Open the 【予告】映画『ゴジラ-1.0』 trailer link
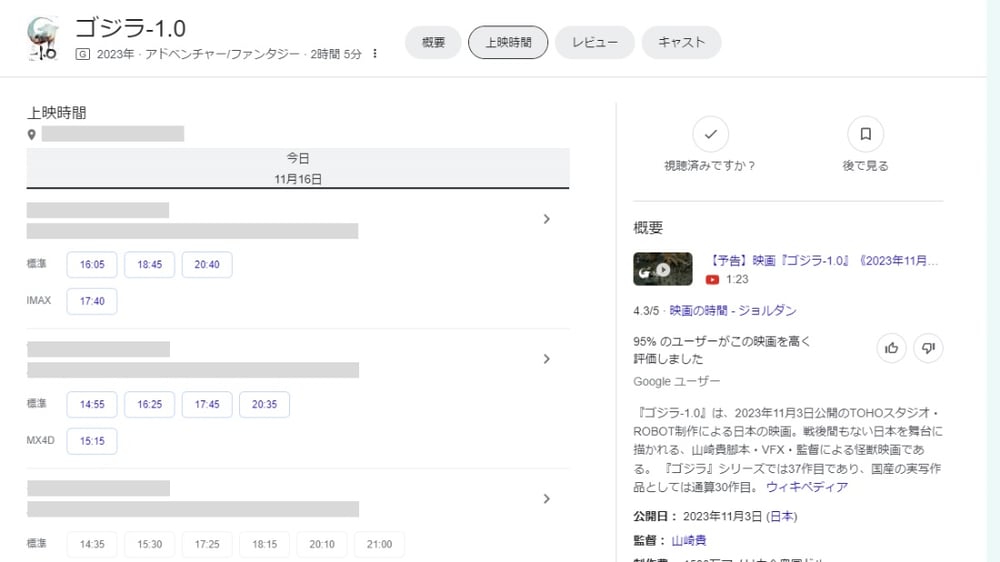Image resolution: width=1000 pixels, height=562 pixels. click(x=823, y=261)
